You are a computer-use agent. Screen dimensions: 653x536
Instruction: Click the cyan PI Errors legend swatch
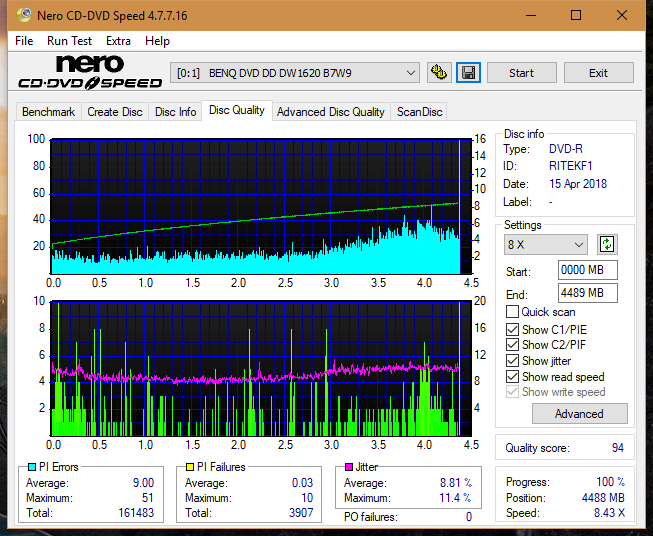[32, 467]
